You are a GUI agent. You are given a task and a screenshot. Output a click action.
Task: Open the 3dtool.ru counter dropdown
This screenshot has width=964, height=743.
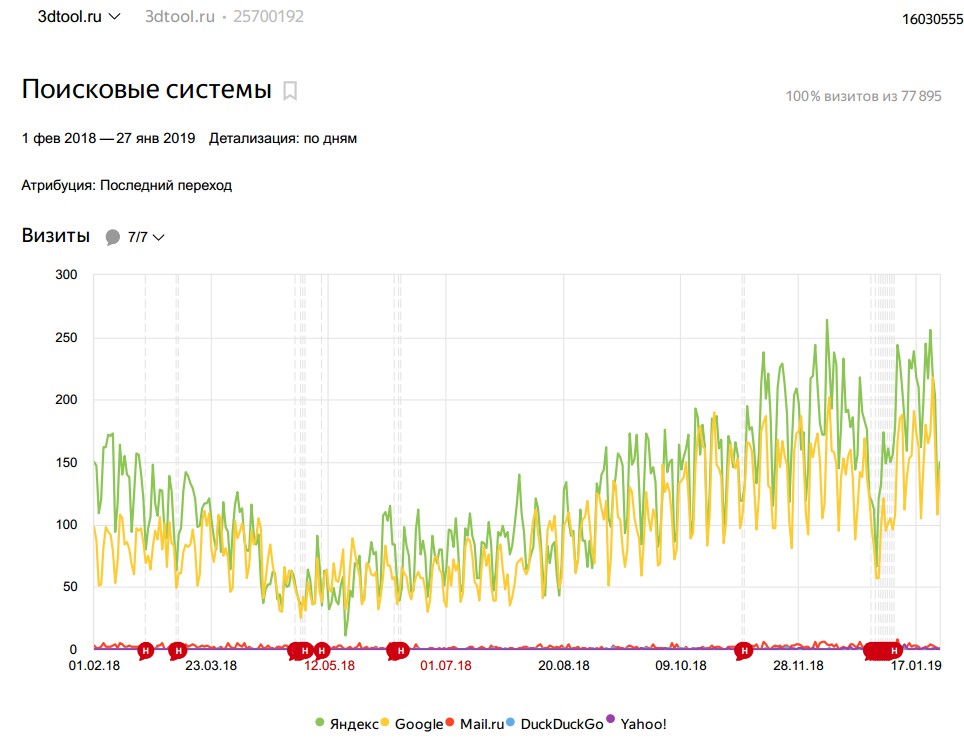[x=79, y=17]
